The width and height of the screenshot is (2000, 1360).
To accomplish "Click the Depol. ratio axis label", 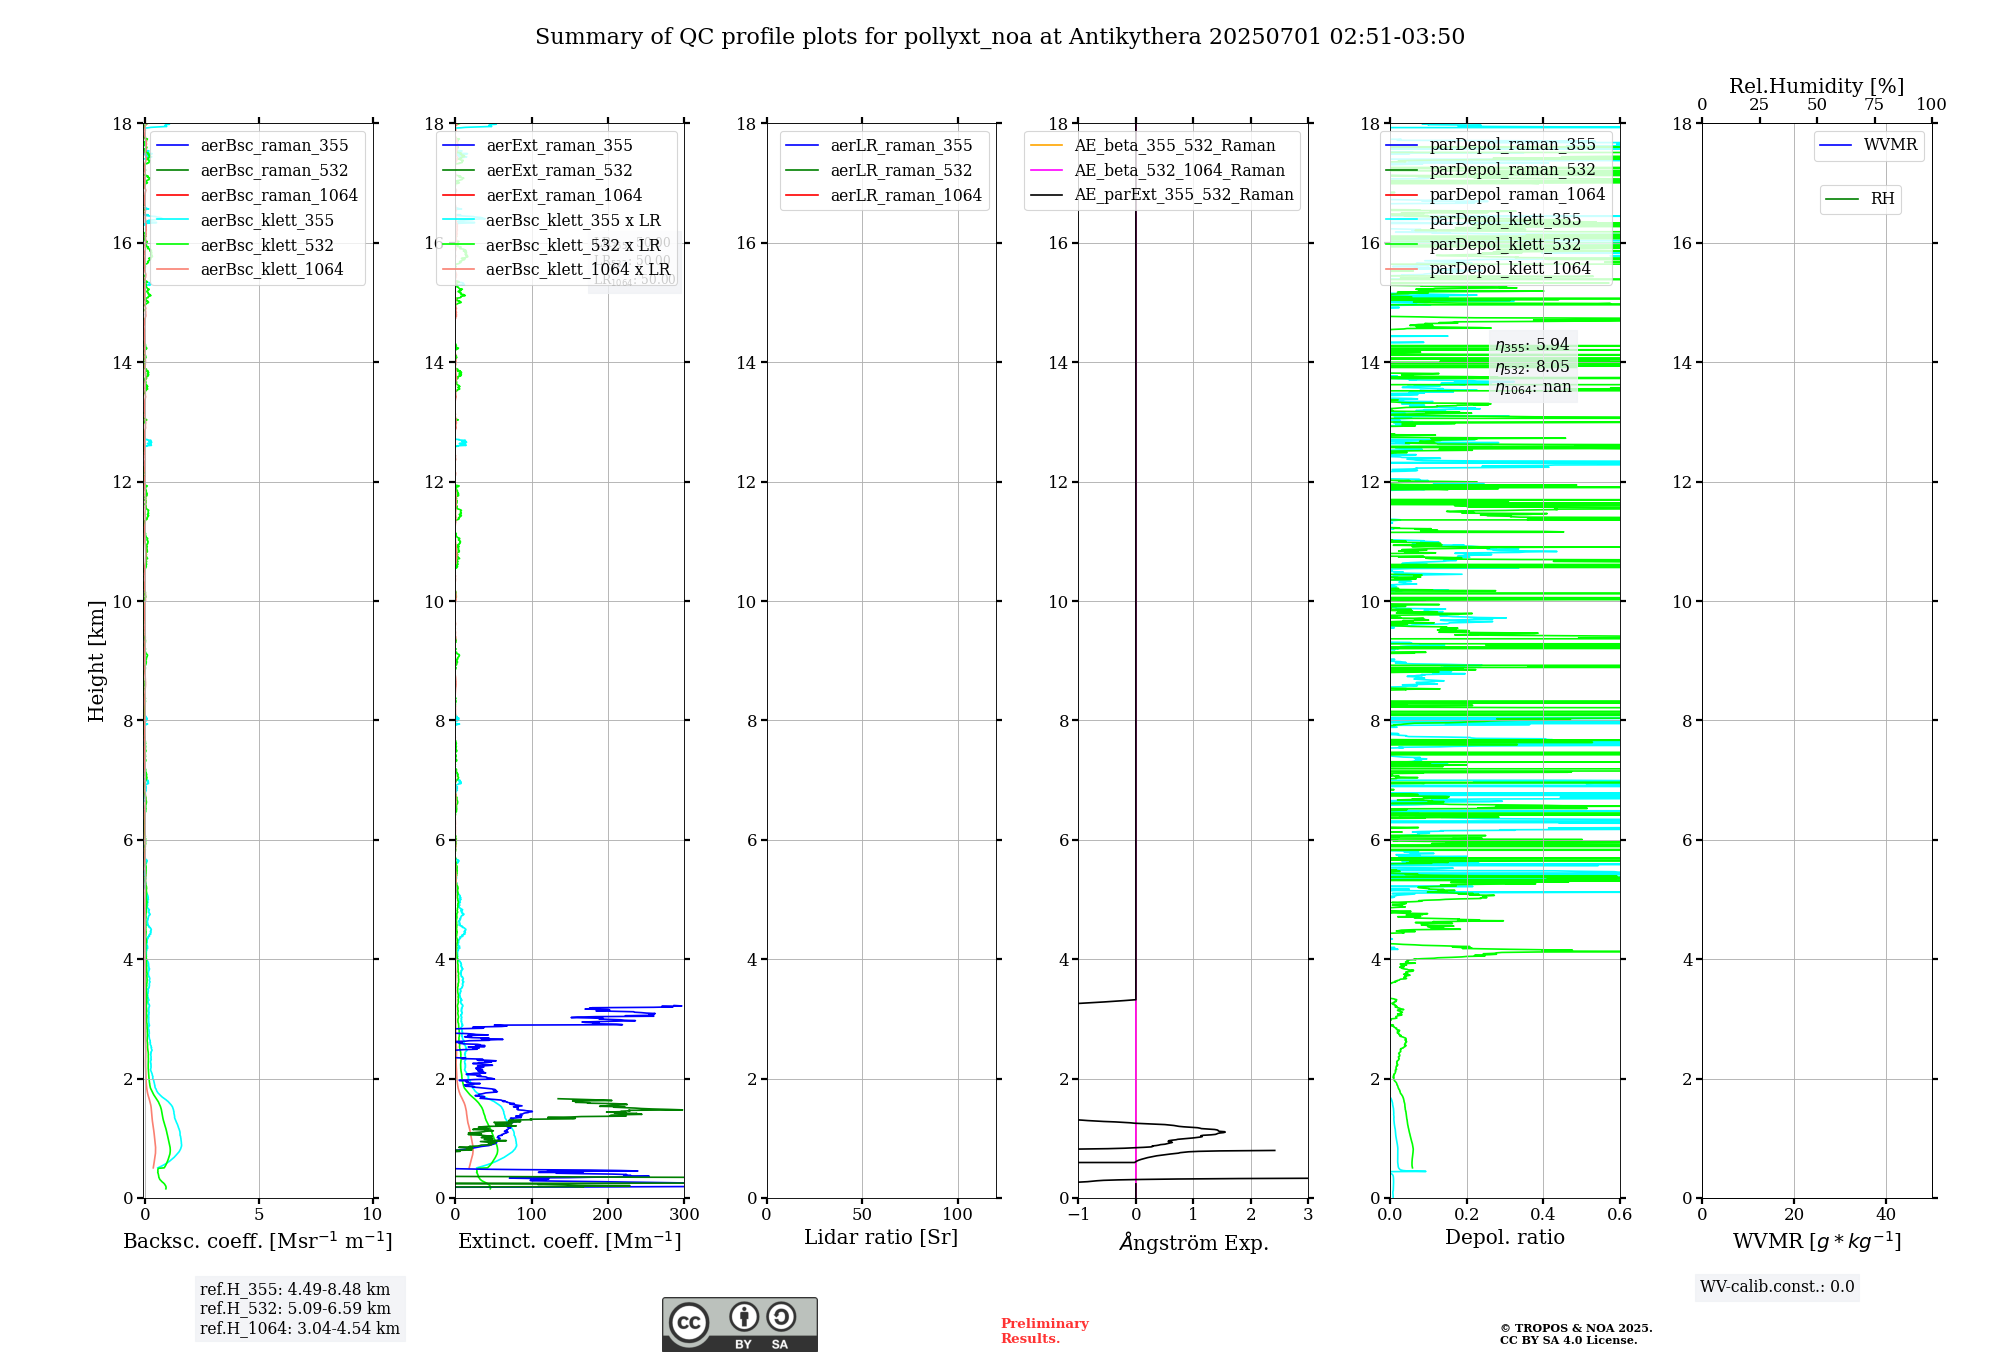I will pos(1505,1238).
